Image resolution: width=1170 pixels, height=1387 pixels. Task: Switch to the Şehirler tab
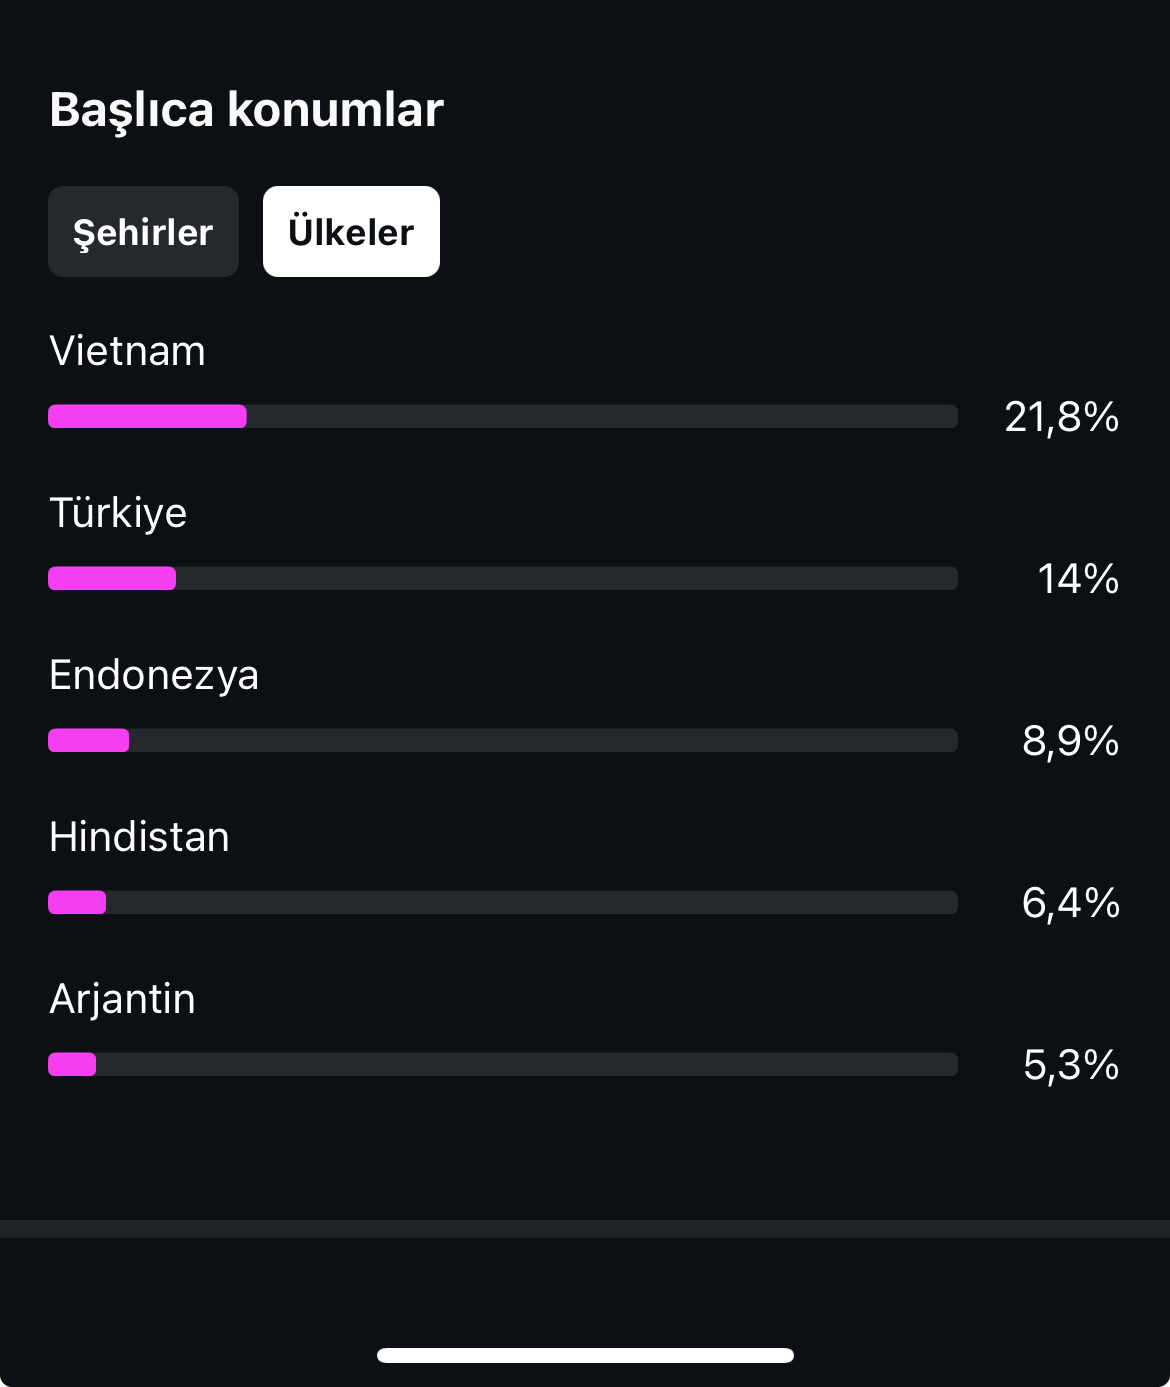coord(143,231)
